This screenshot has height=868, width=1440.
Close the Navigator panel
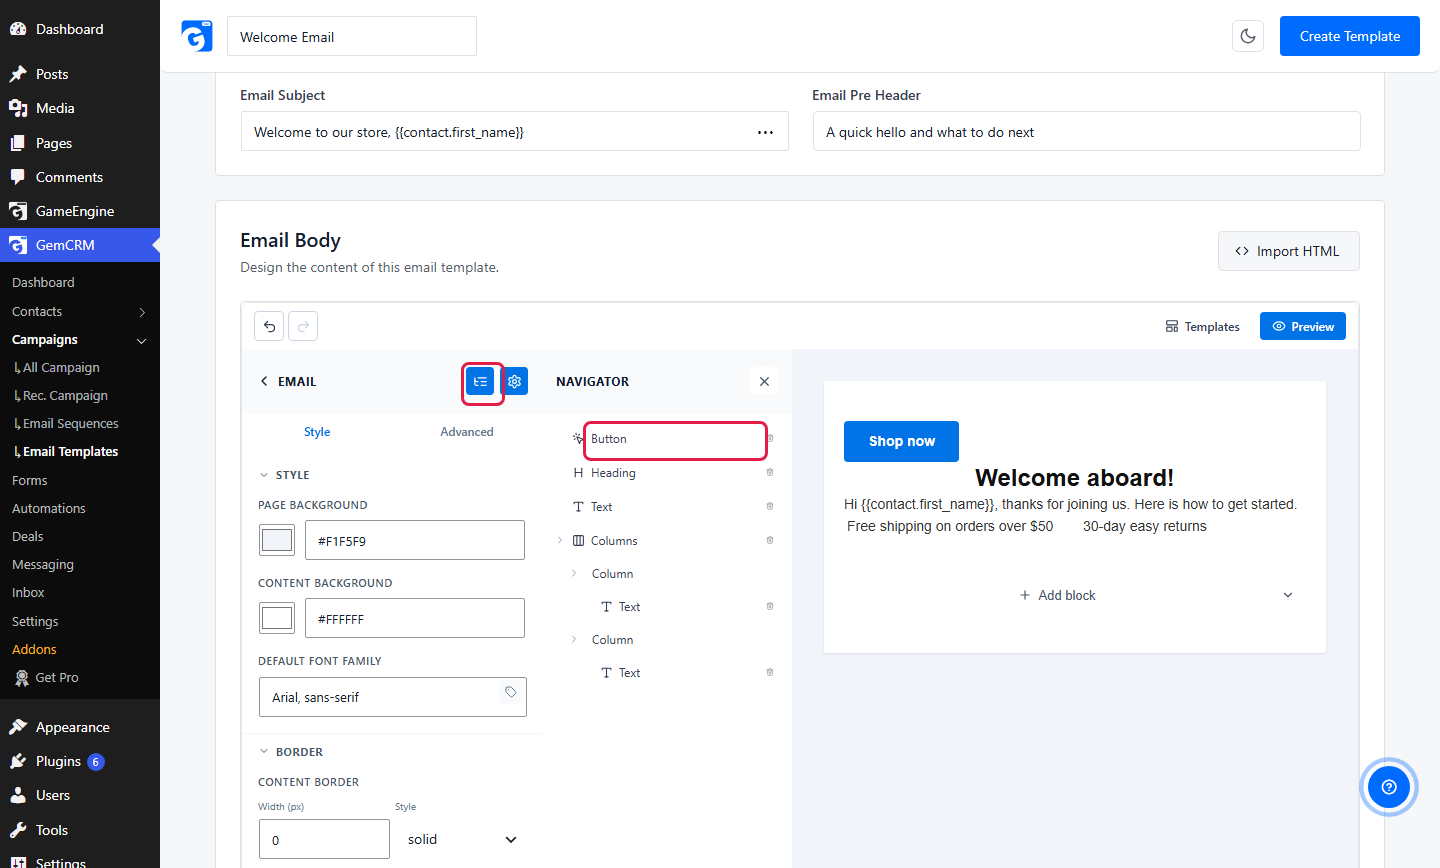click(764, 381)
